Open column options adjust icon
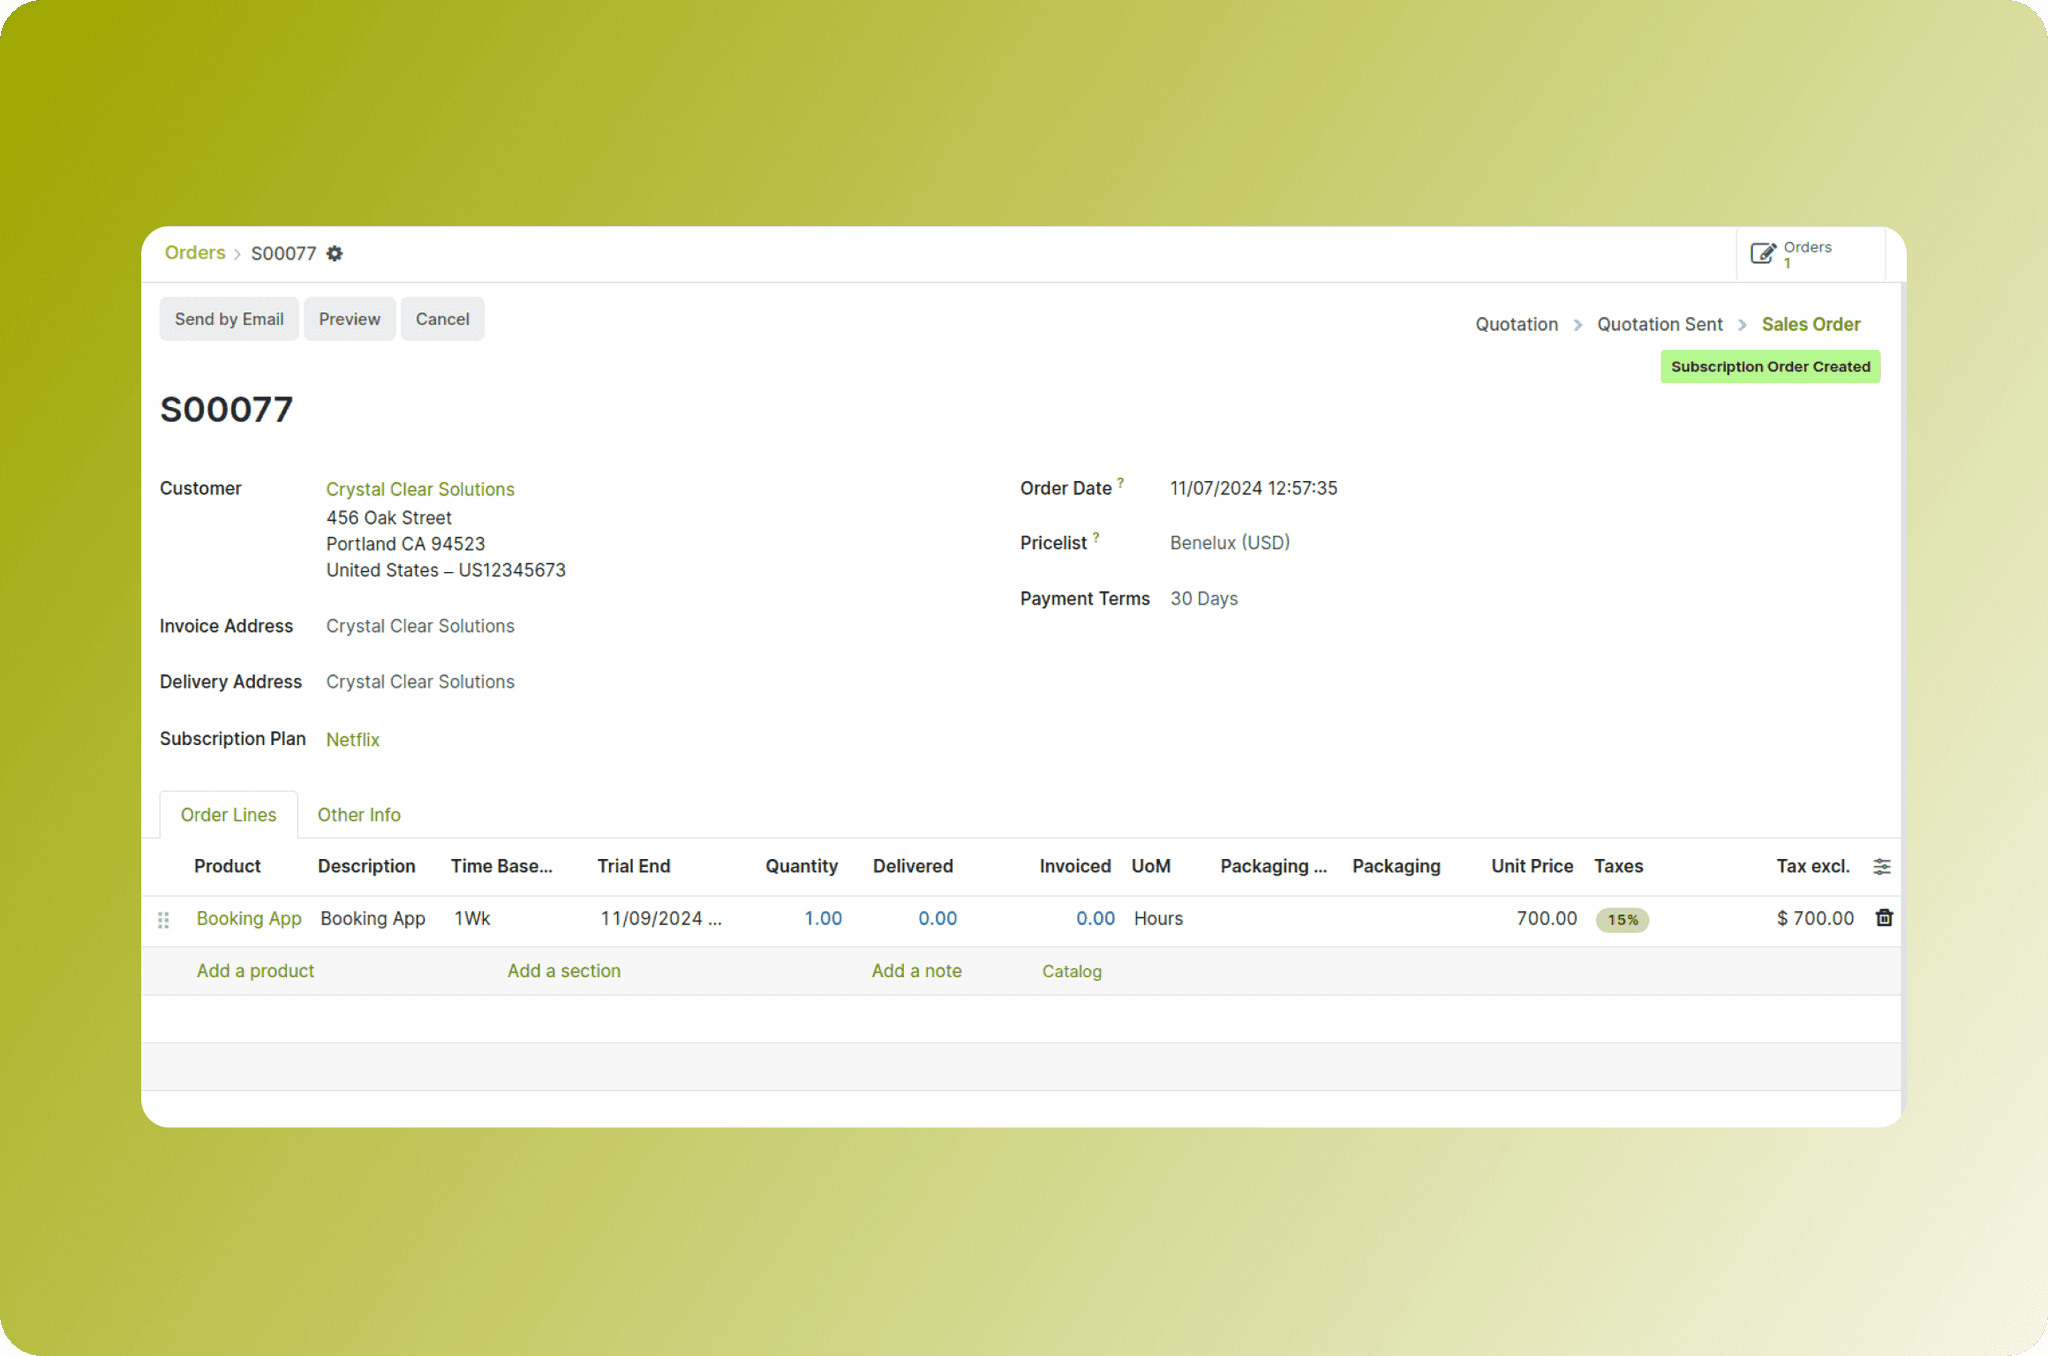The image size is (2048, 1356). pos(1882,867)
